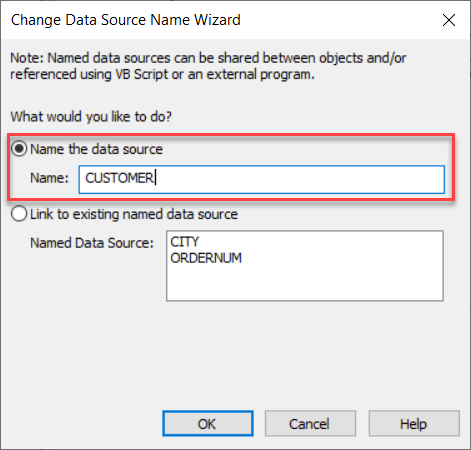Click the 'Name the data source' label text
This screenshot has height=450, width=471.
96,149
